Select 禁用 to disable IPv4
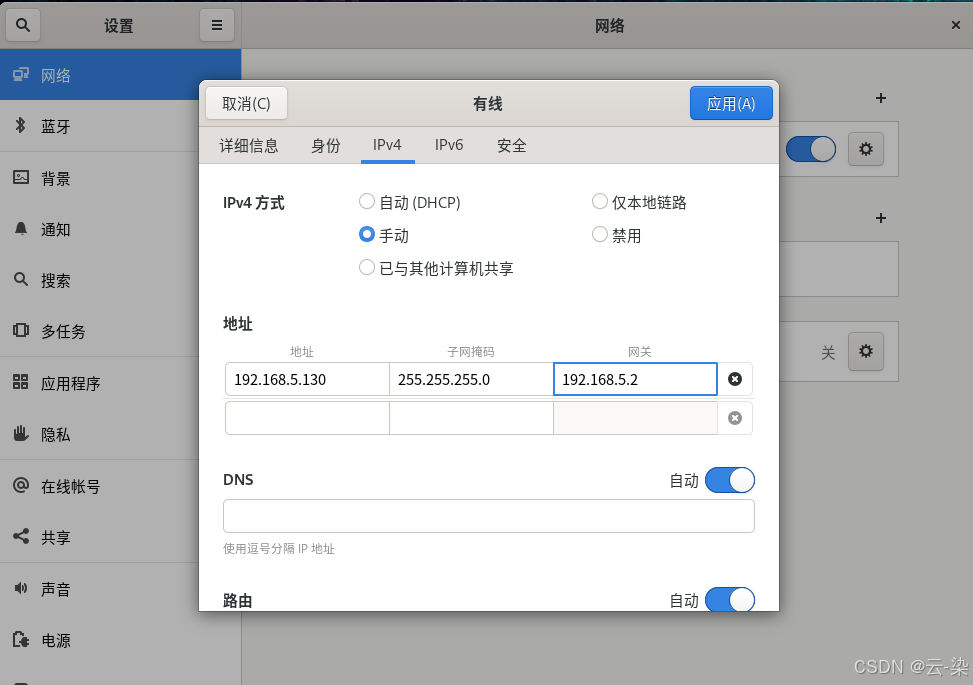Screen dimensions: 973x685 click(616, 235)
